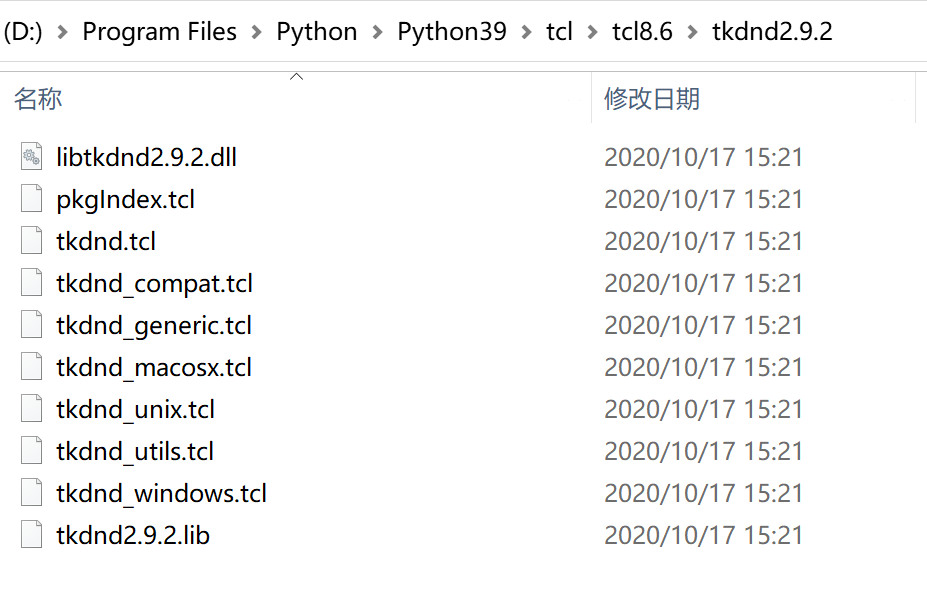Open the chevron next to Python39
927x595 pixels.
point(525,31)
